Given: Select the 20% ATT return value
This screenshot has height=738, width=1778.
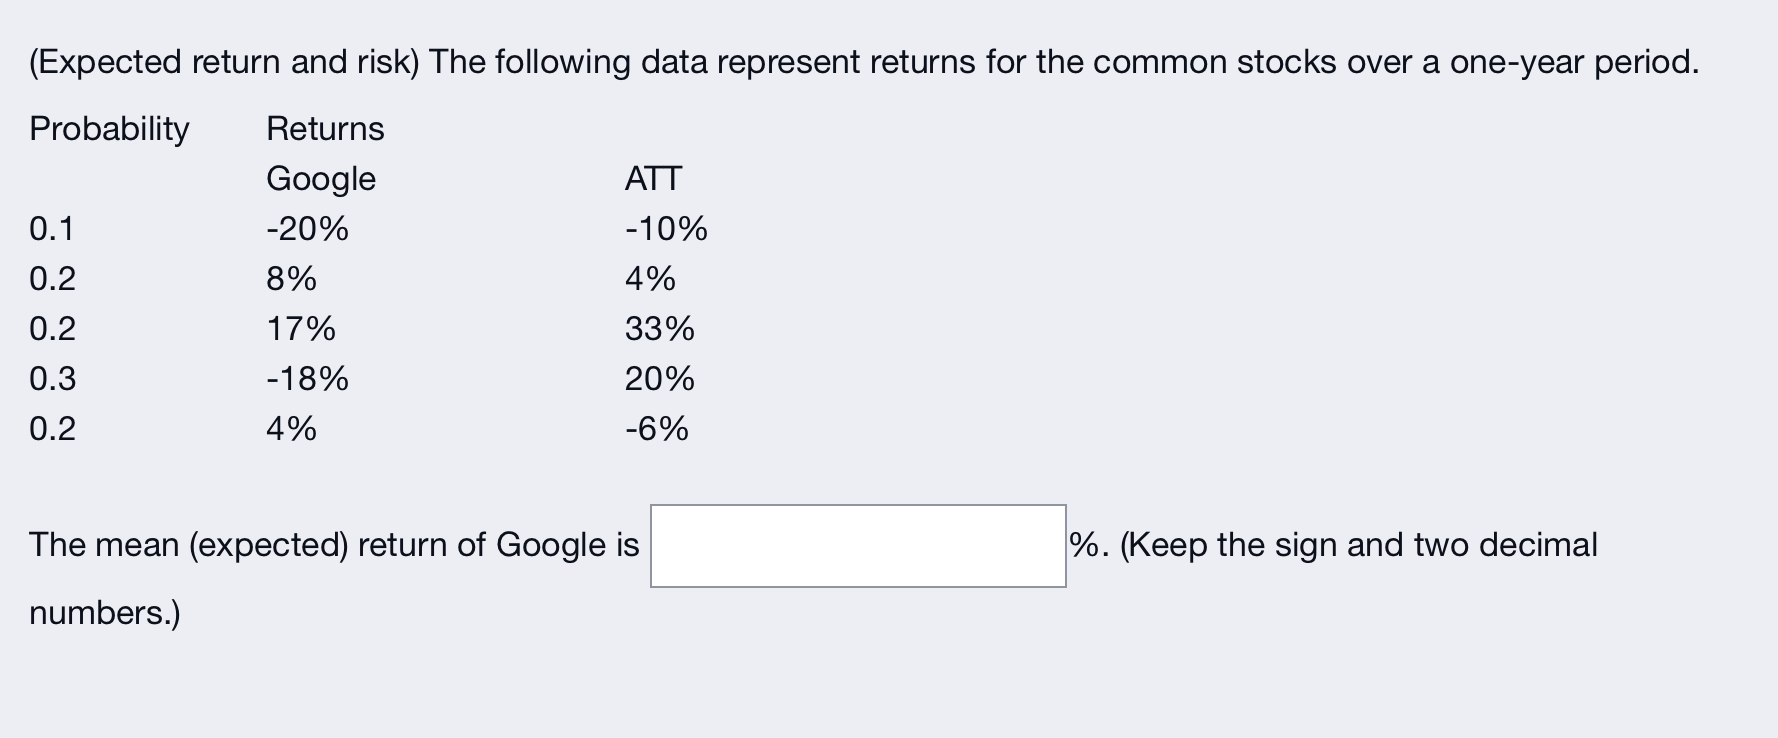Looking at the screenshot, I should (x=658, y=379).
